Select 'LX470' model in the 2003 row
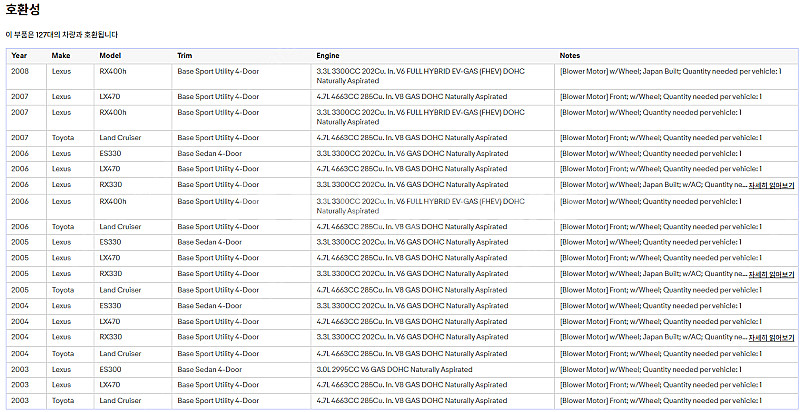Image resolution: width=800 pixels, height=412 pixels. tap(110, 385)
